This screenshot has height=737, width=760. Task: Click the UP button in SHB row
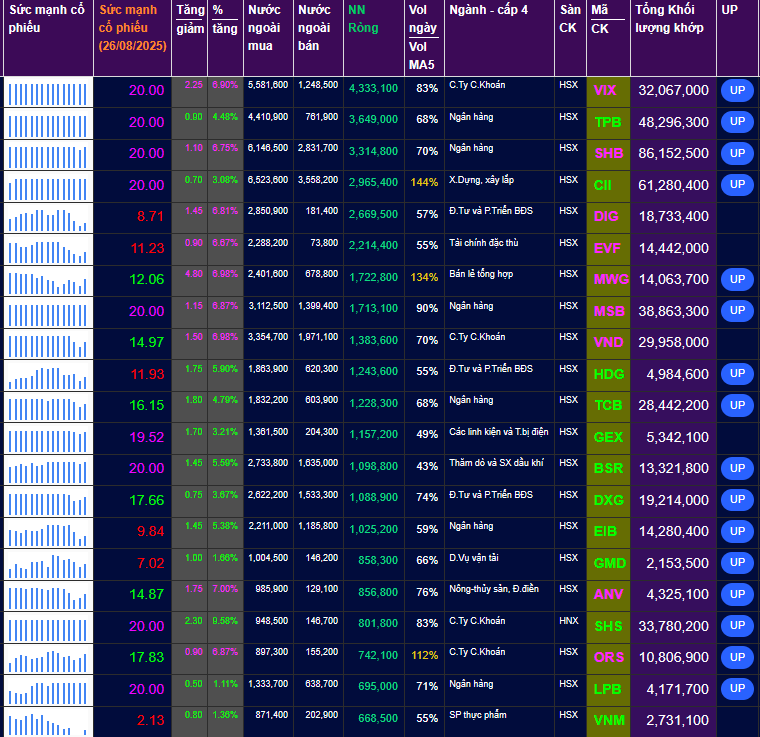[737, 153]
